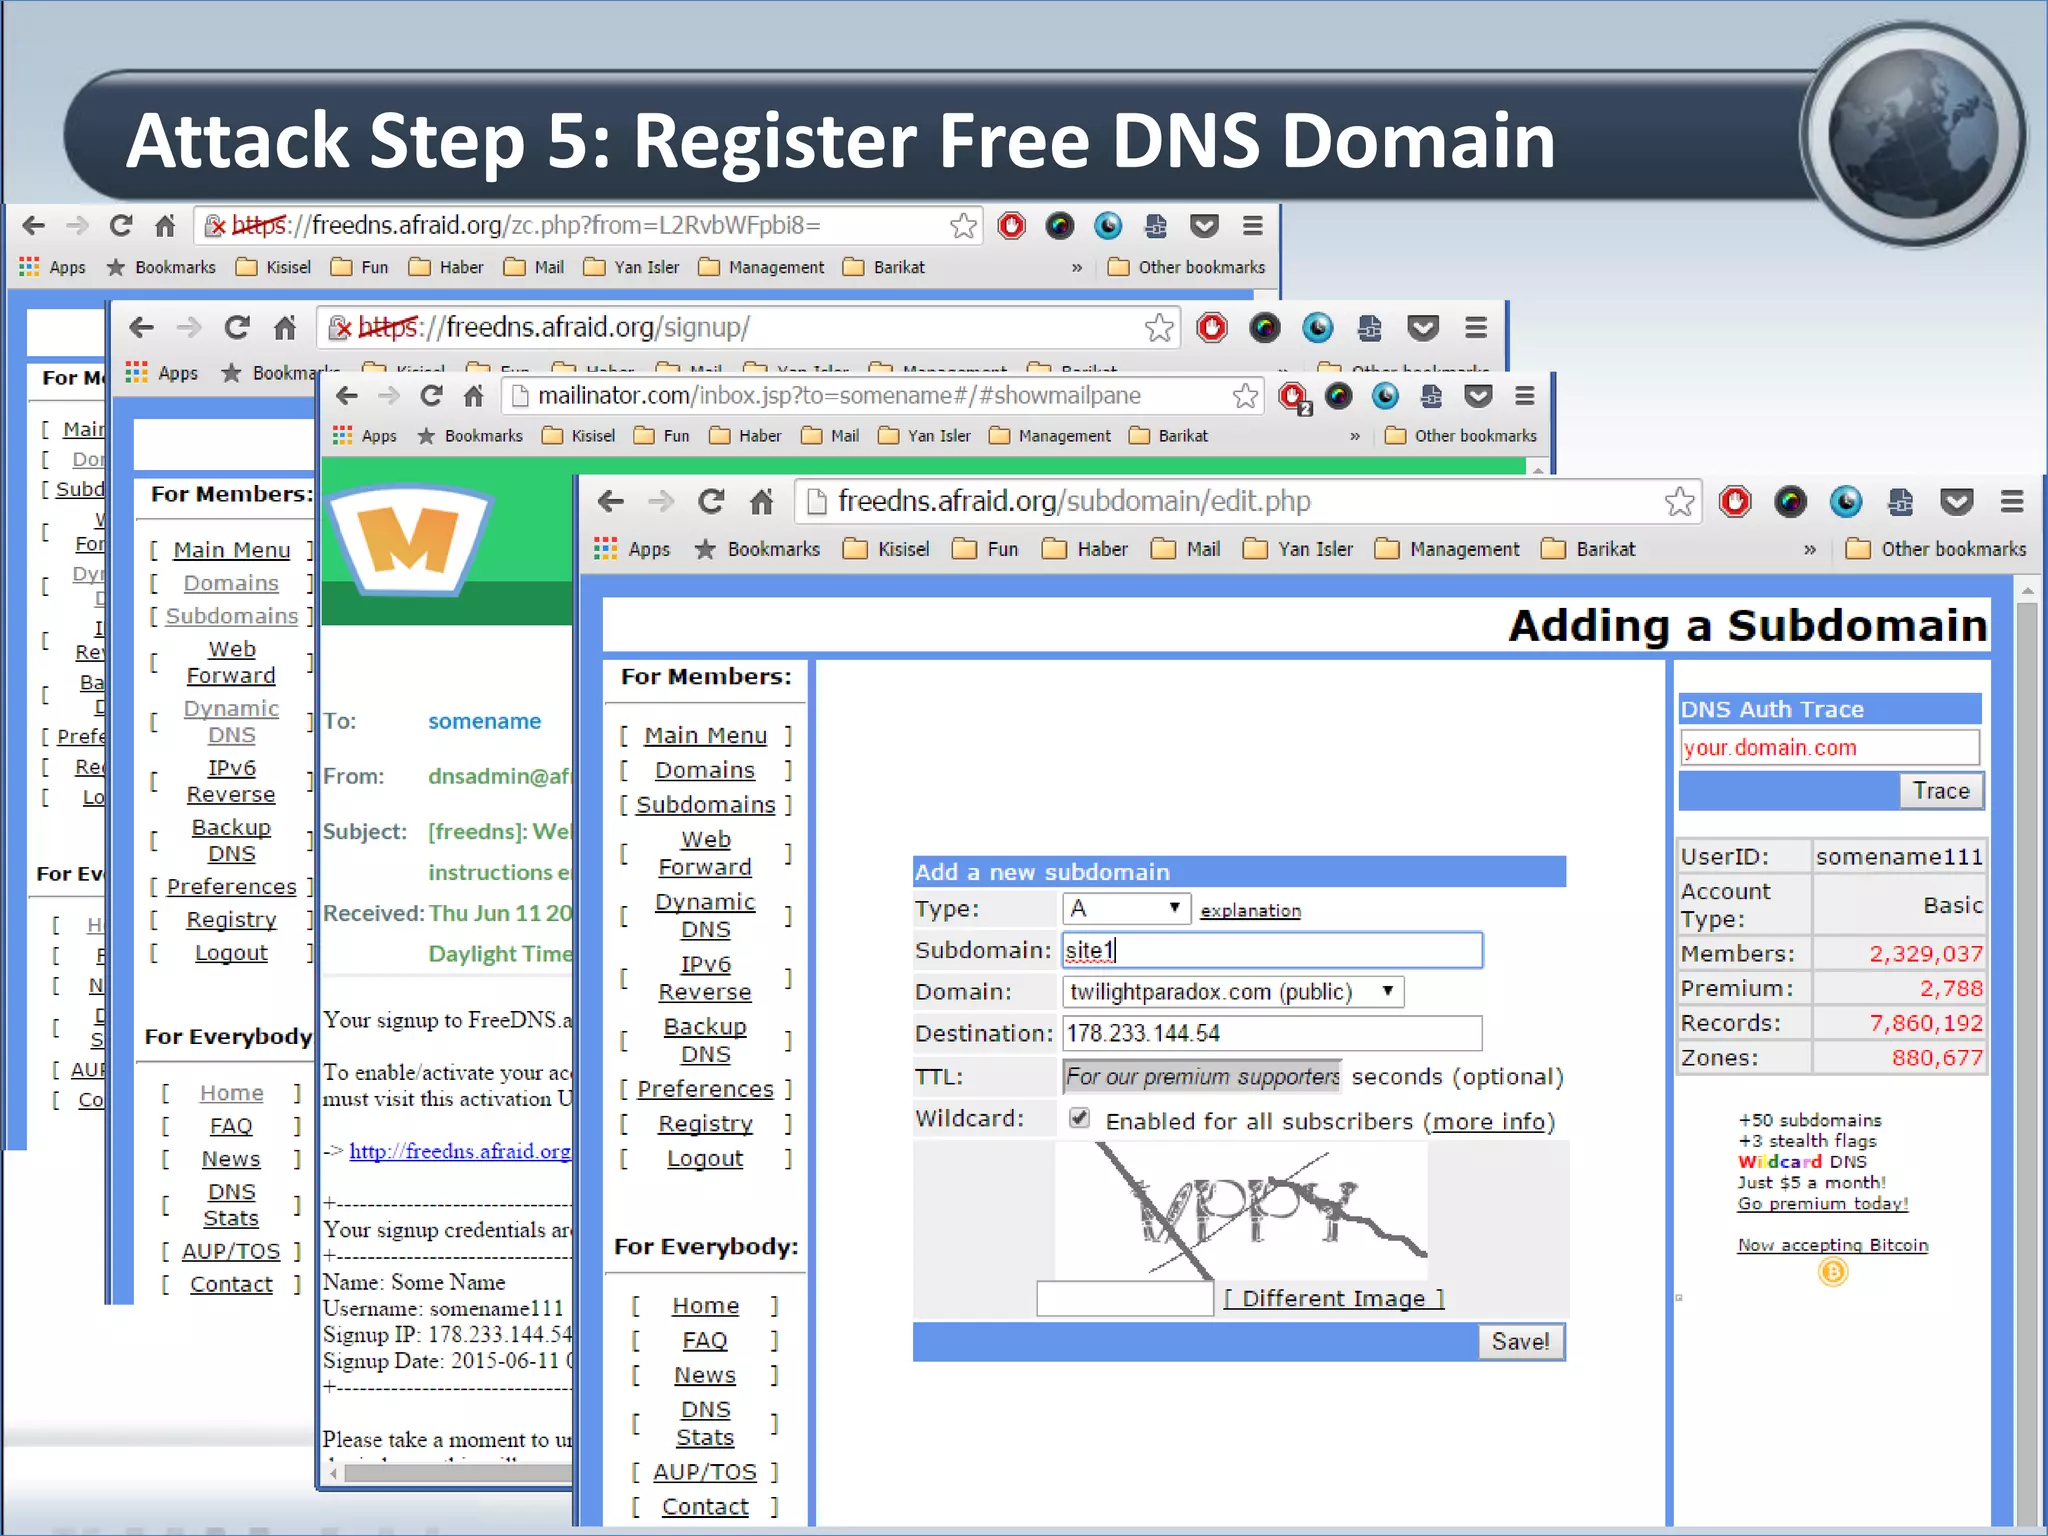Open Main Menu in front For Members list
2048x1536 pixels.
(705, 736)
